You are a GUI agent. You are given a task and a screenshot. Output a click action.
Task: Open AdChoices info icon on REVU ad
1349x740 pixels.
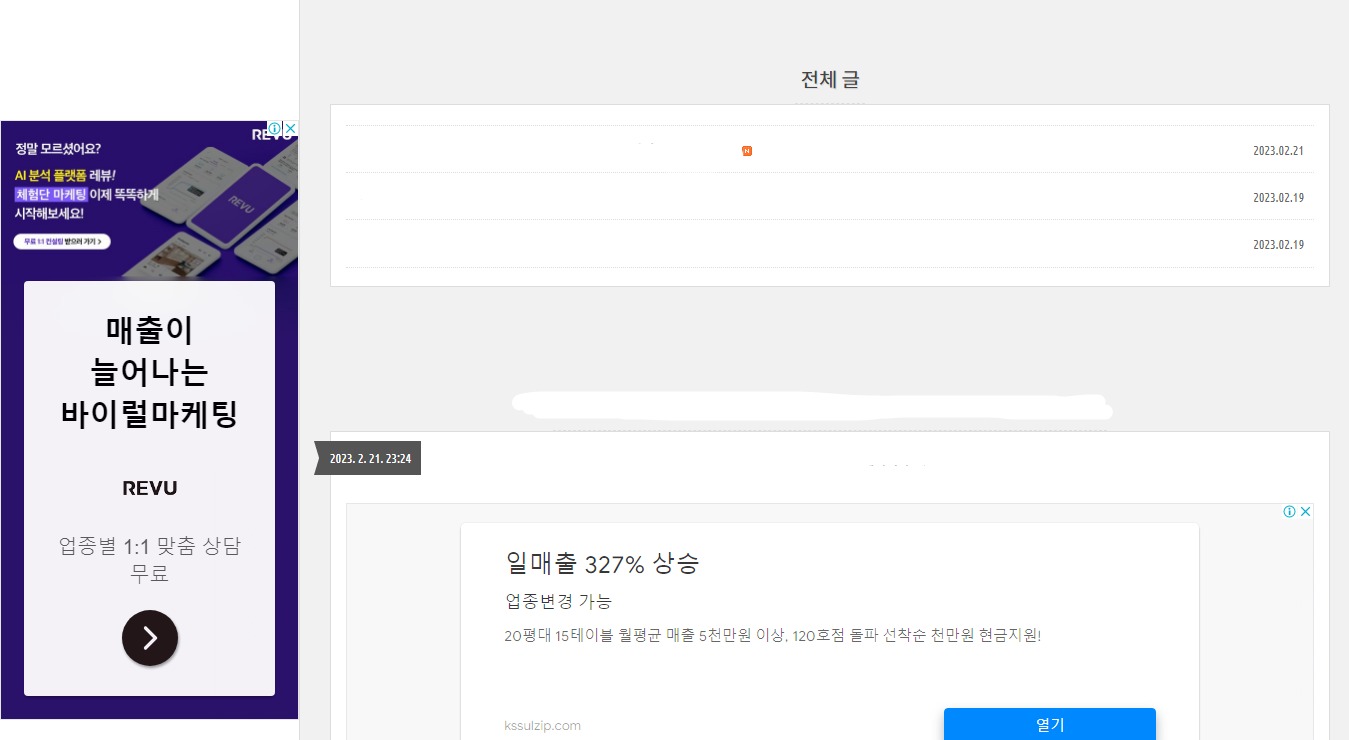coord(275,128)
